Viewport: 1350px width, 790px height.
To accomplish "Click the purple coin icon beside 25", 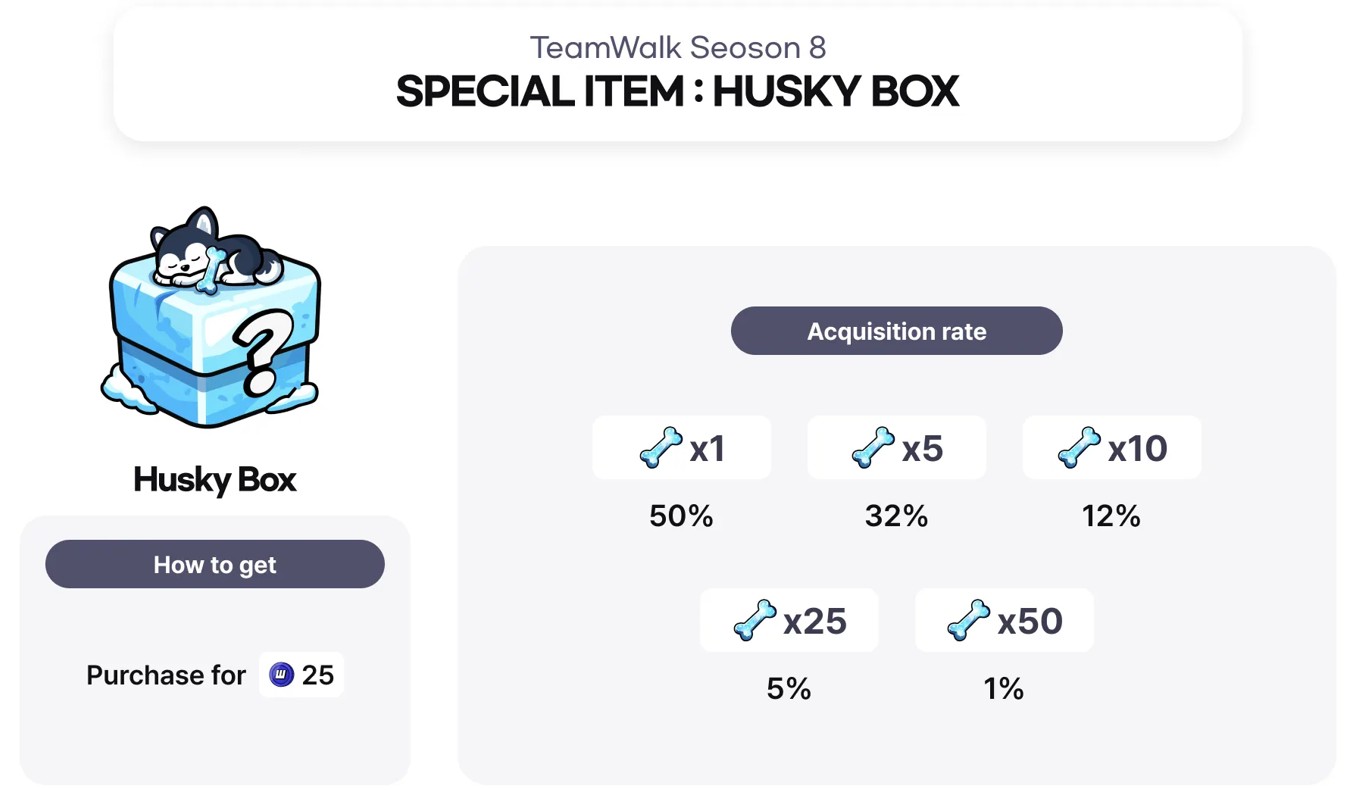I will 281,675.
